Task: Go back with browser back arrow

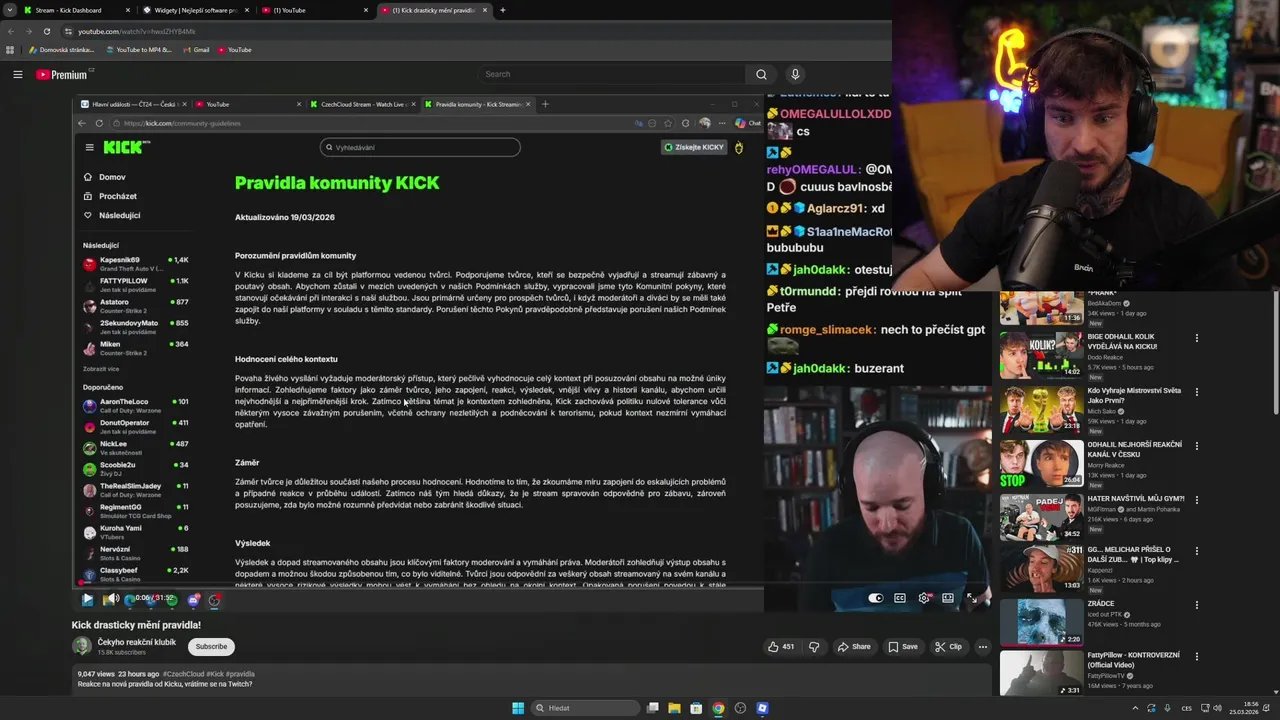Action: click(10, 31)
